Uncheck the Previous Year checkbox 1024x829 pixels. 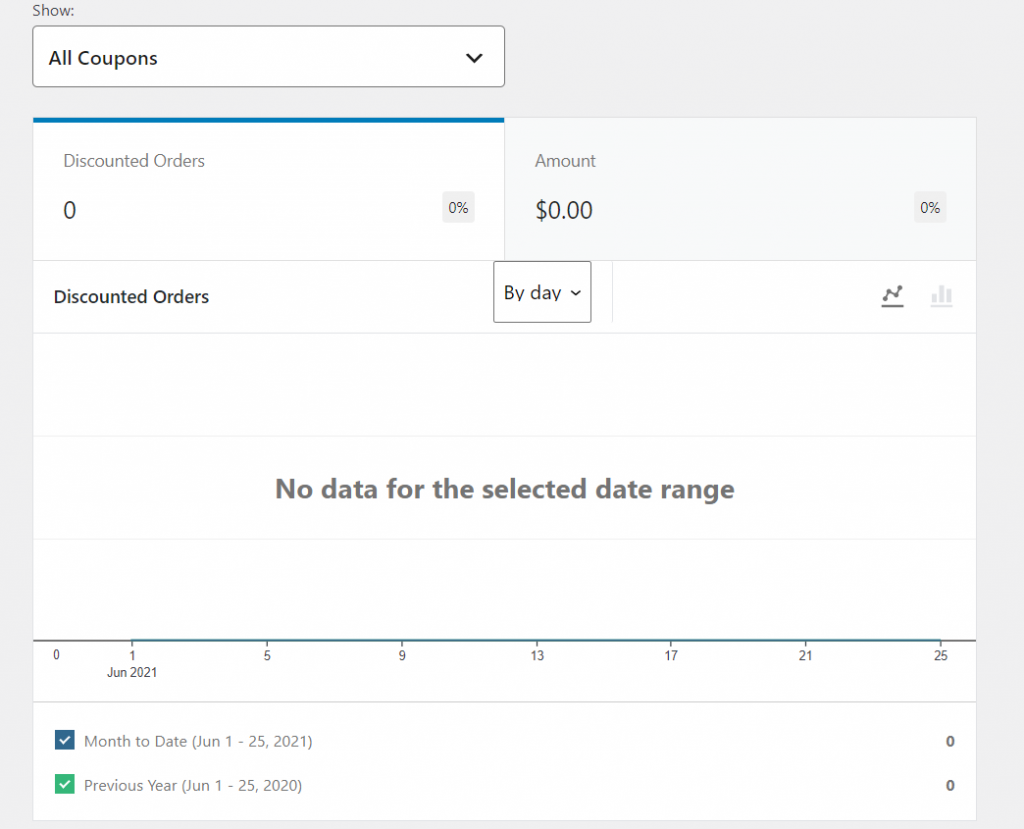pos(65,785)
